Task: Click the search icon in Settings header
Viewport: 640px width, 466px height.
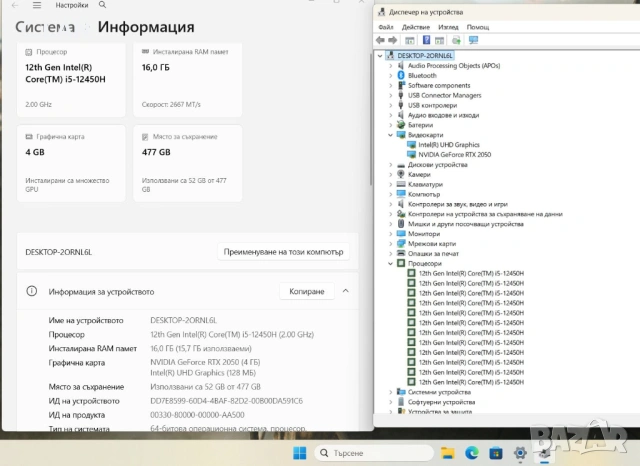Action: 102,5
